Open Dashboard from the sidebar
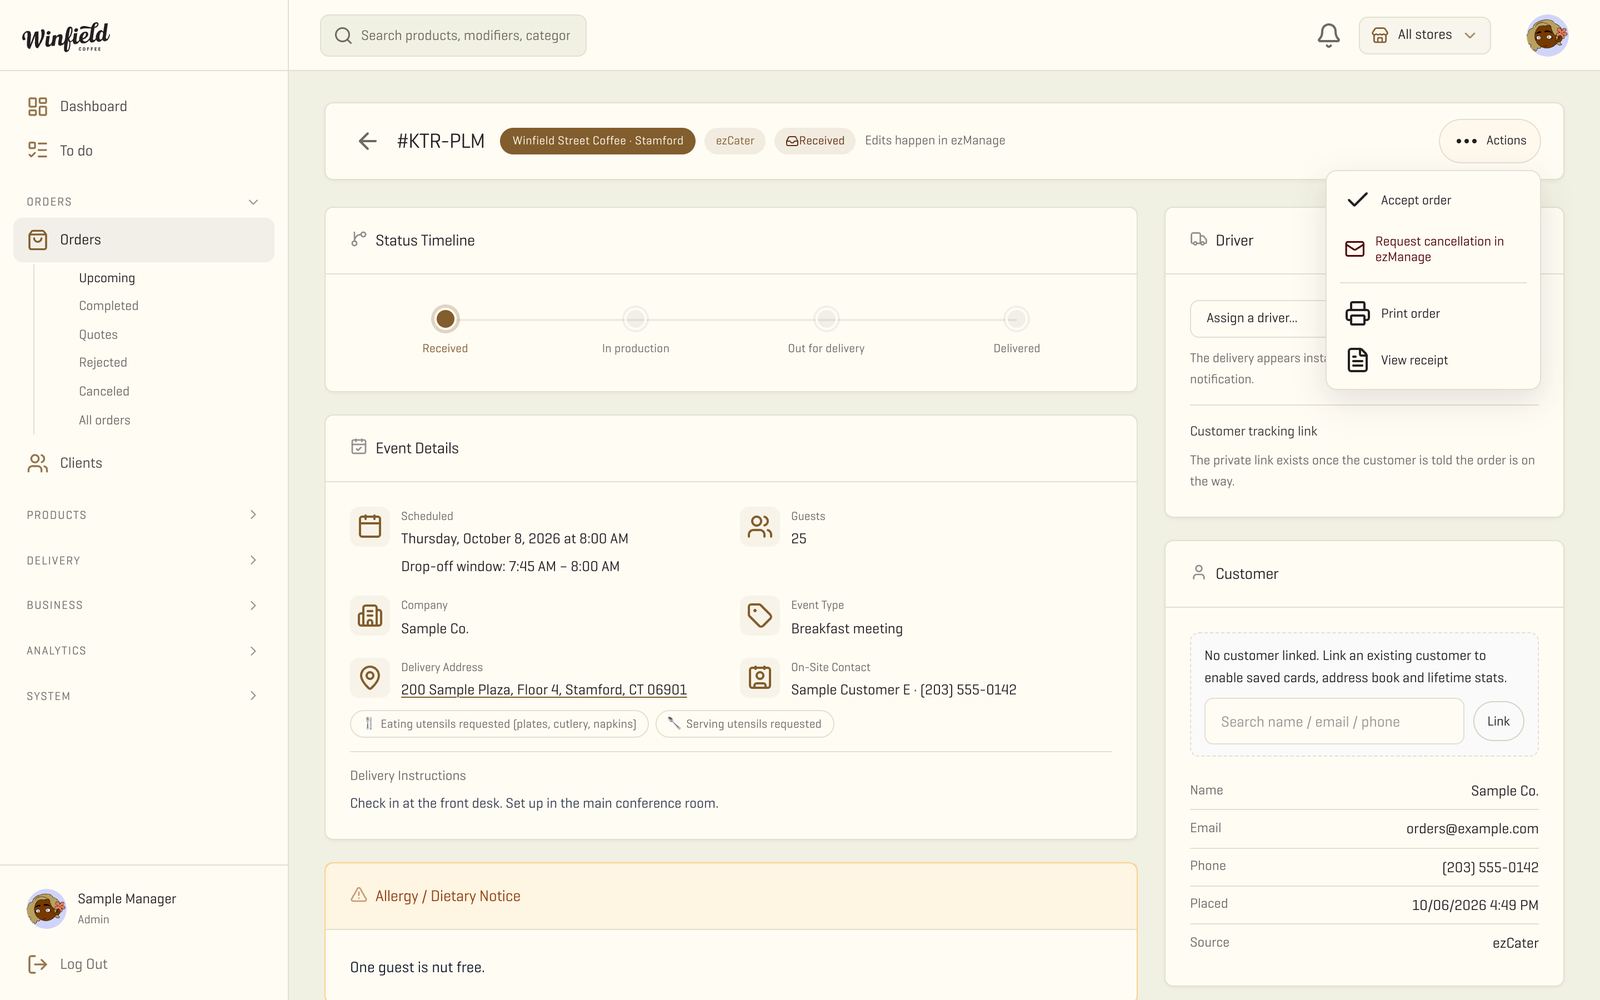Screen dimensions: 1600x1000 pyautogui.click(x=144, y=106)
